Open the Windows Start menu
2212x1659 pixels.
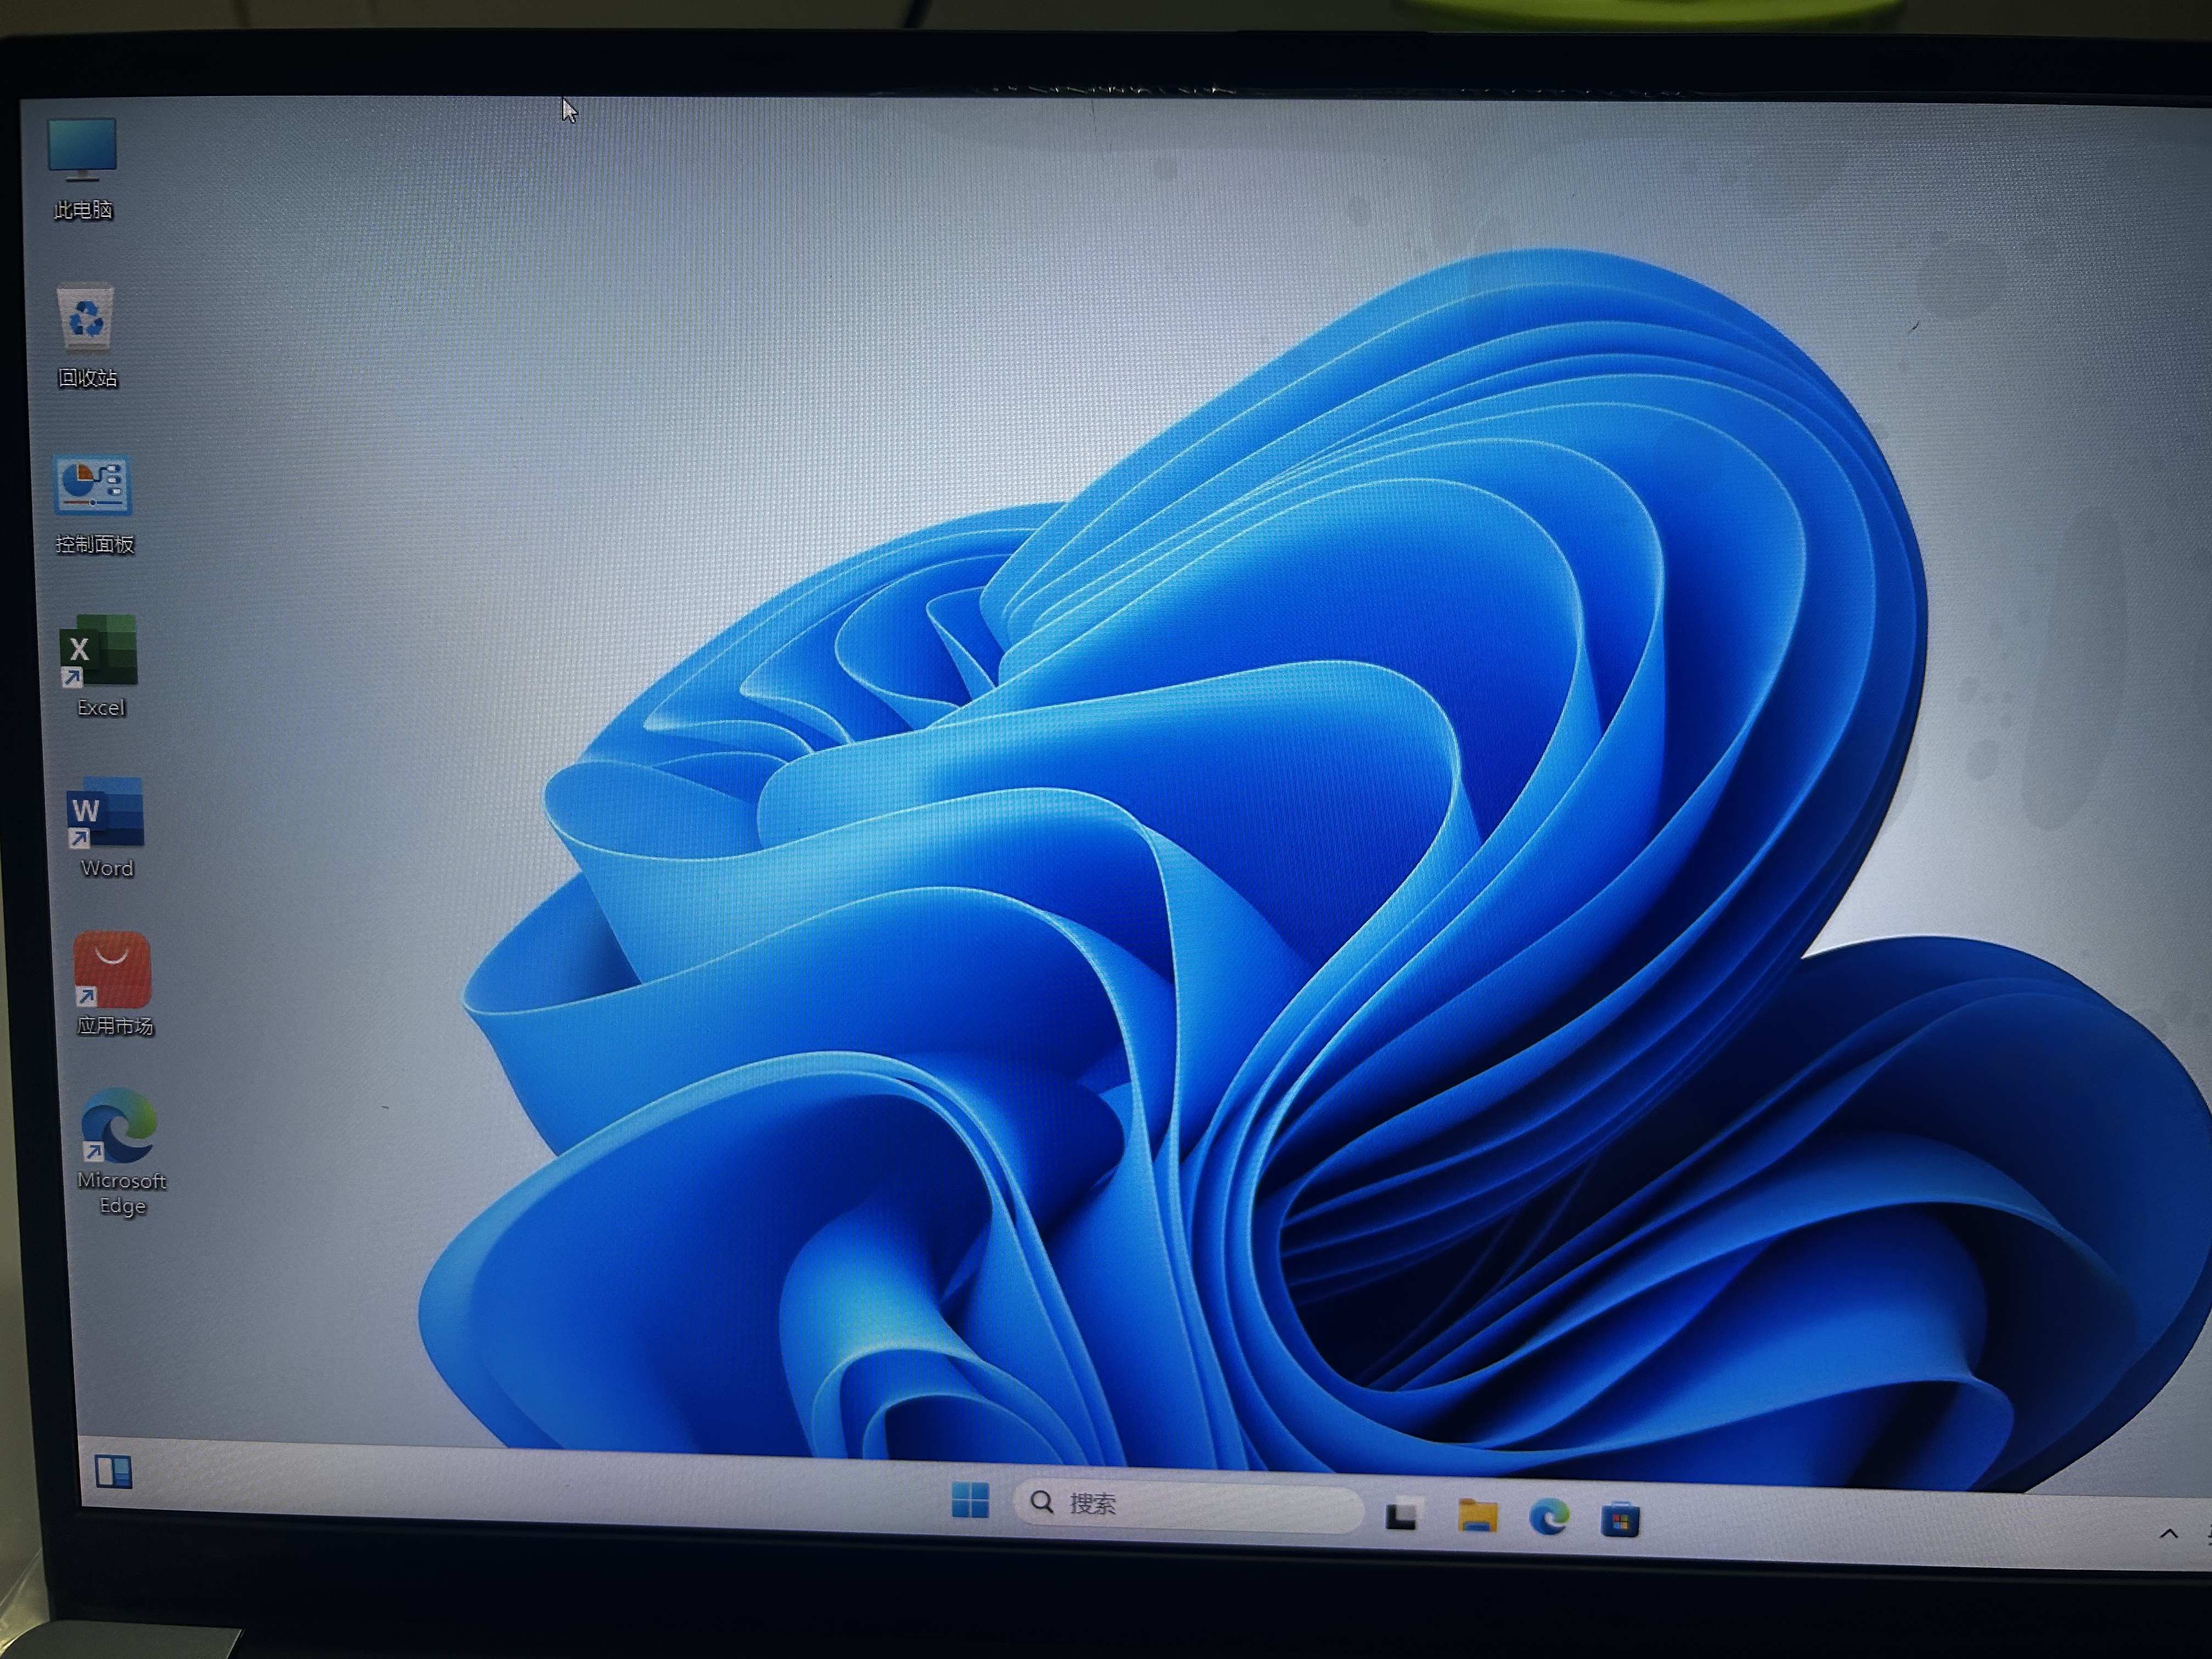(x=970, y=1499)
